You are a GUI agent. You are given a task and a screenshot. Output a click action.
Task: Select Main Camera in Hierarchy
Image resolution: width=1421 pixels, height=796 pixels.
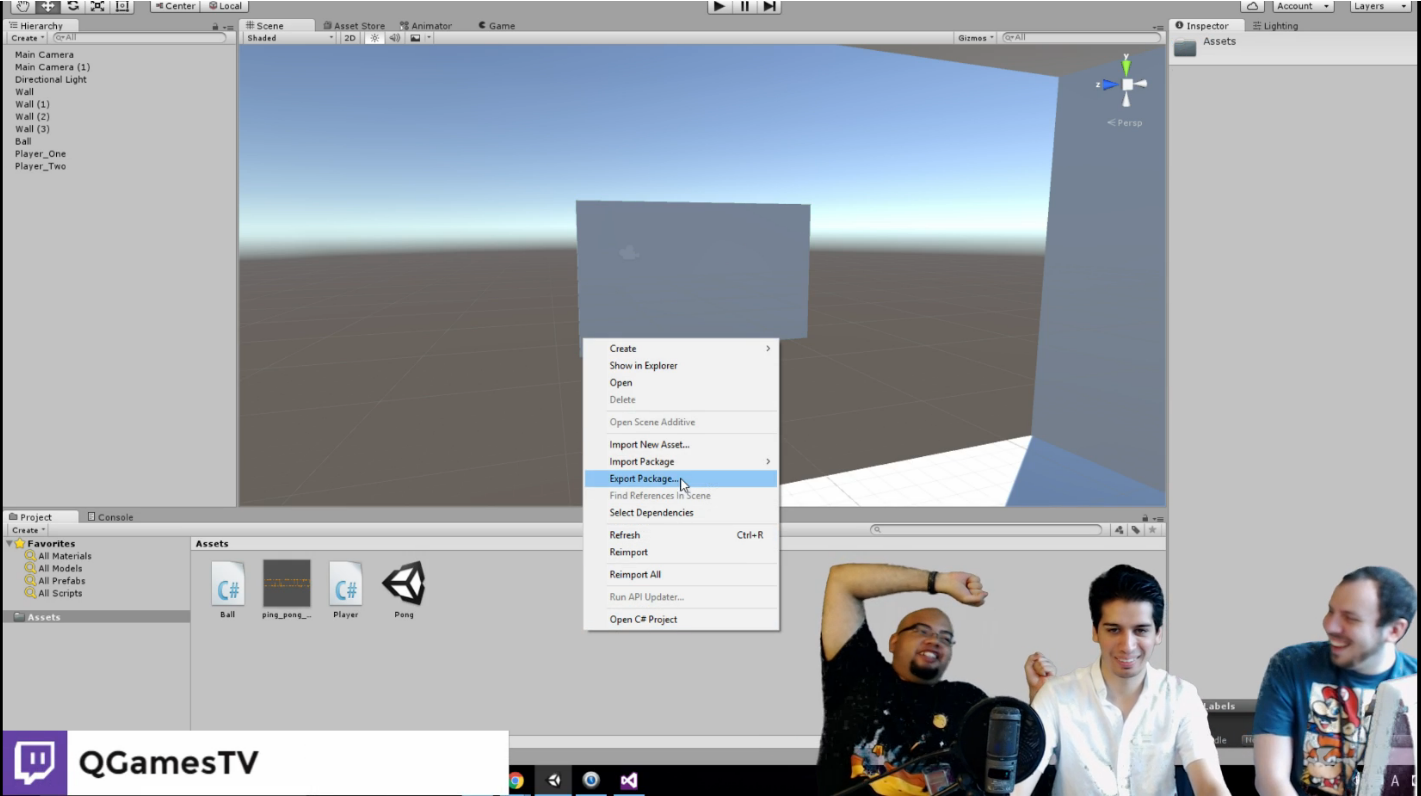point(44,55)
